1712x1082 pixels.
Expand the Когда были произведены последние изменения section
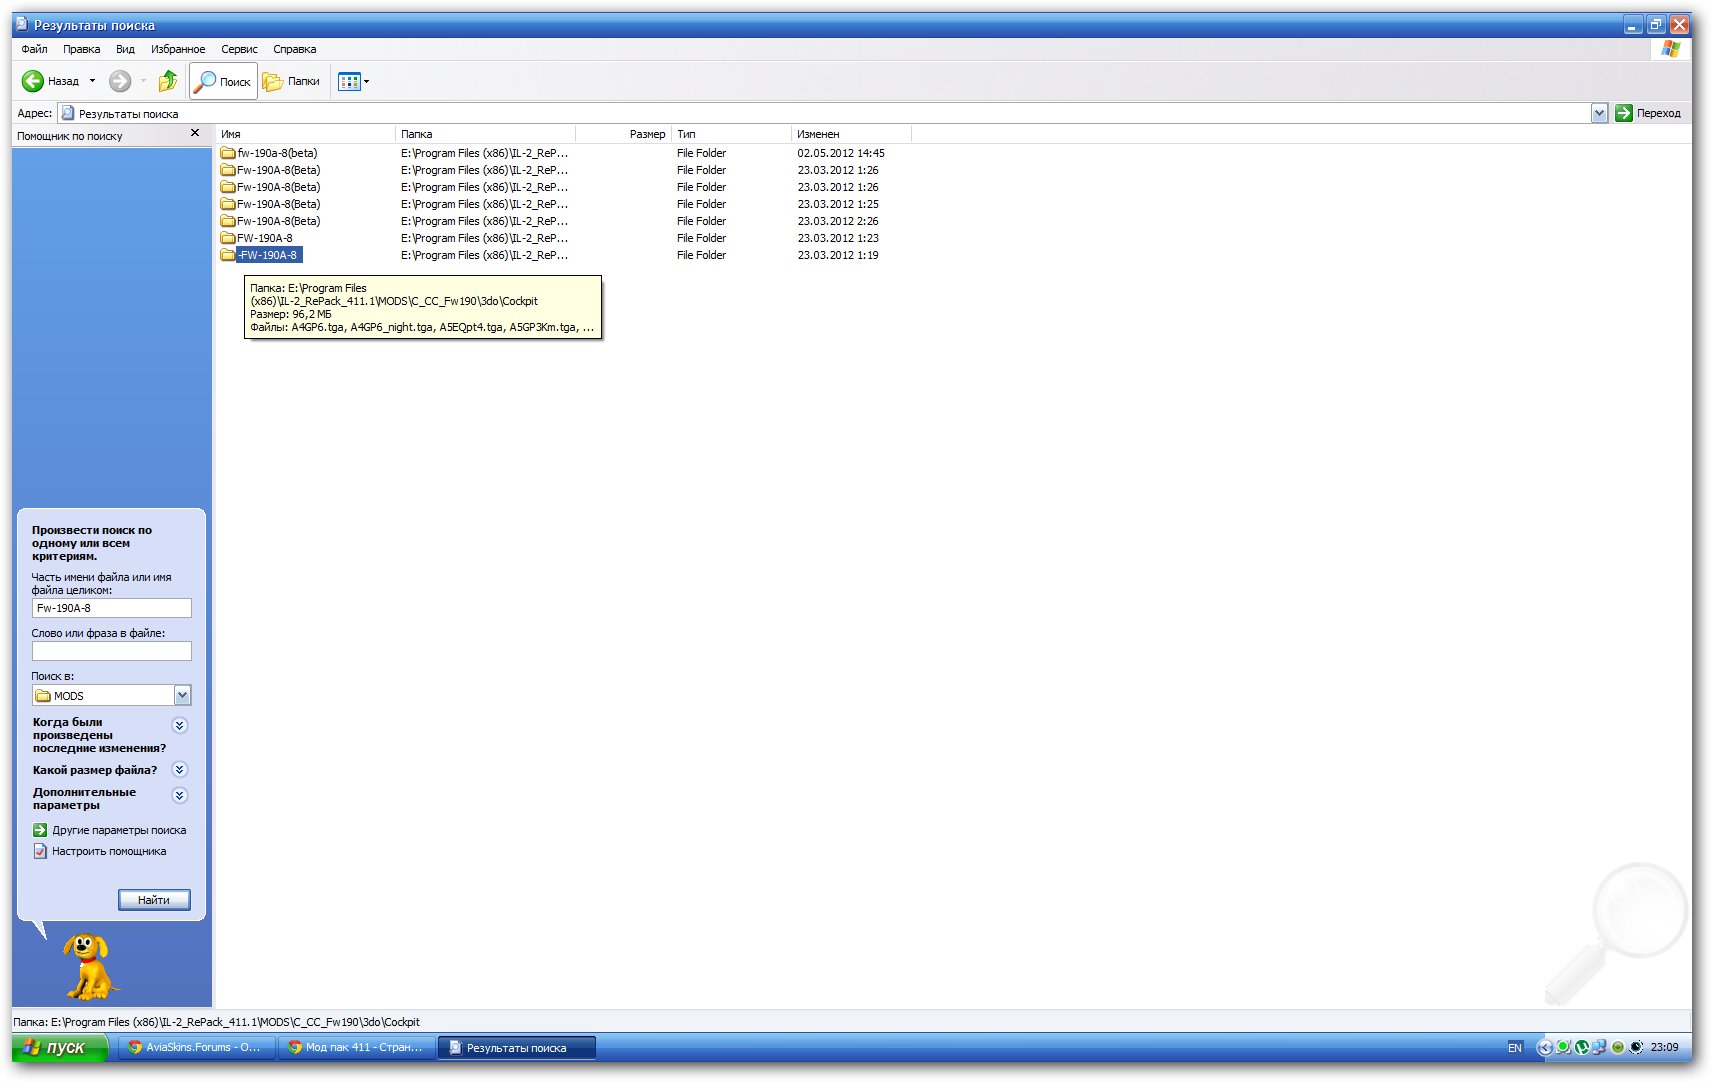coord(180,725)
